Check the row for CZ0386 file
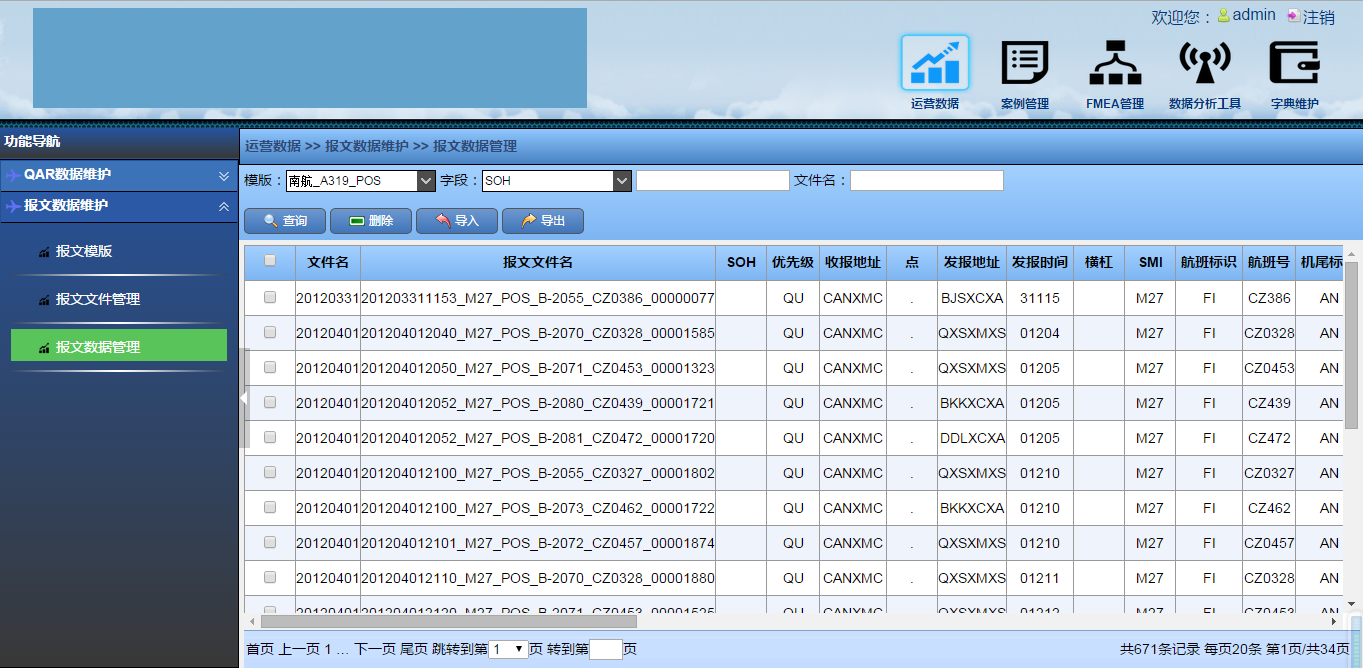This screenshot has width=1363, height=668. point(270,297)
